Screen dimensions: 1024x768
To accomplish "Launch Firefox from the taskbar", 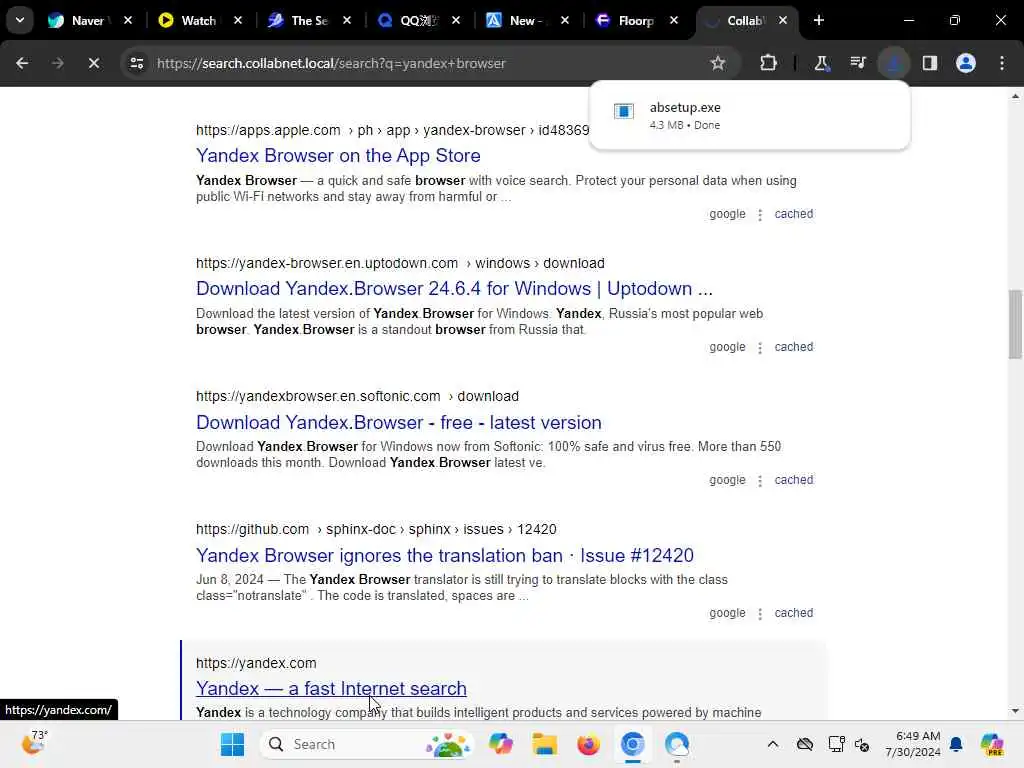I will point(588,744).
